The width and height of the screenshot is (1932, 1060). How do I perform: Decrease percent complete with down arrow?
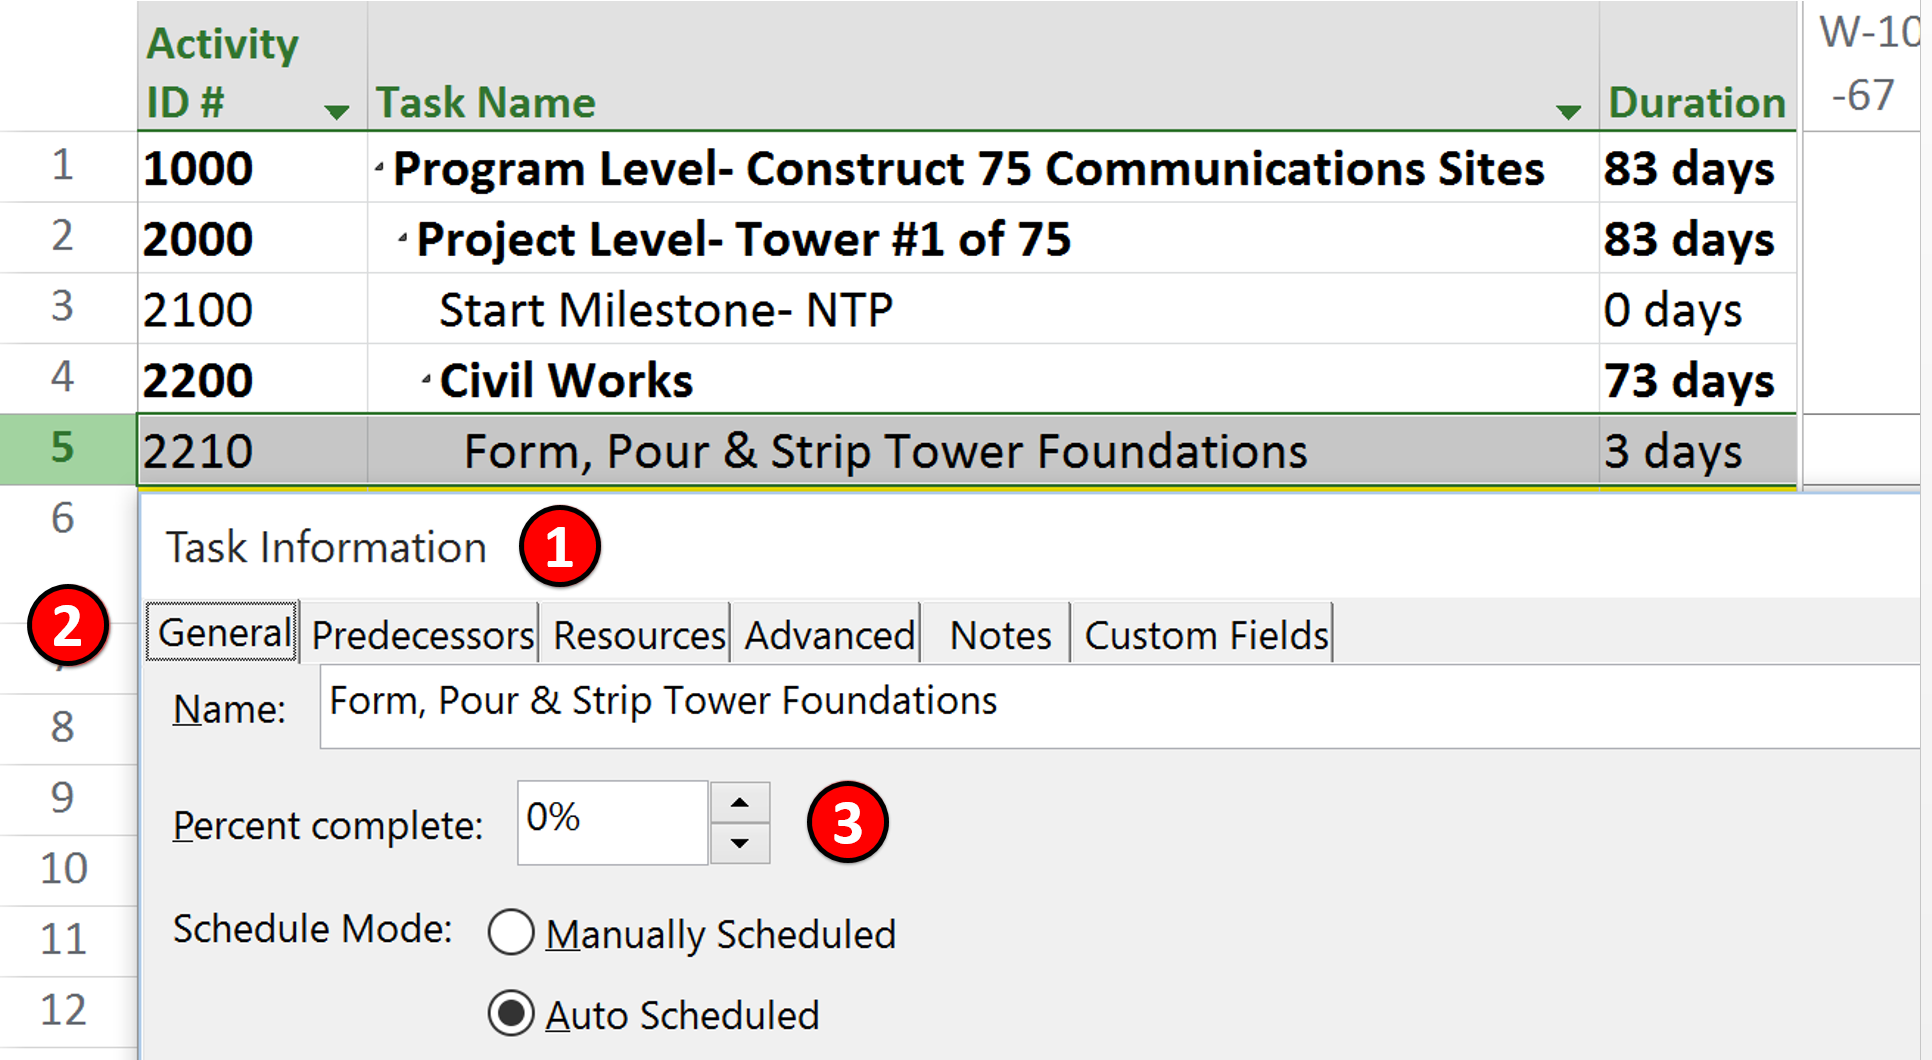pos(740,843)
